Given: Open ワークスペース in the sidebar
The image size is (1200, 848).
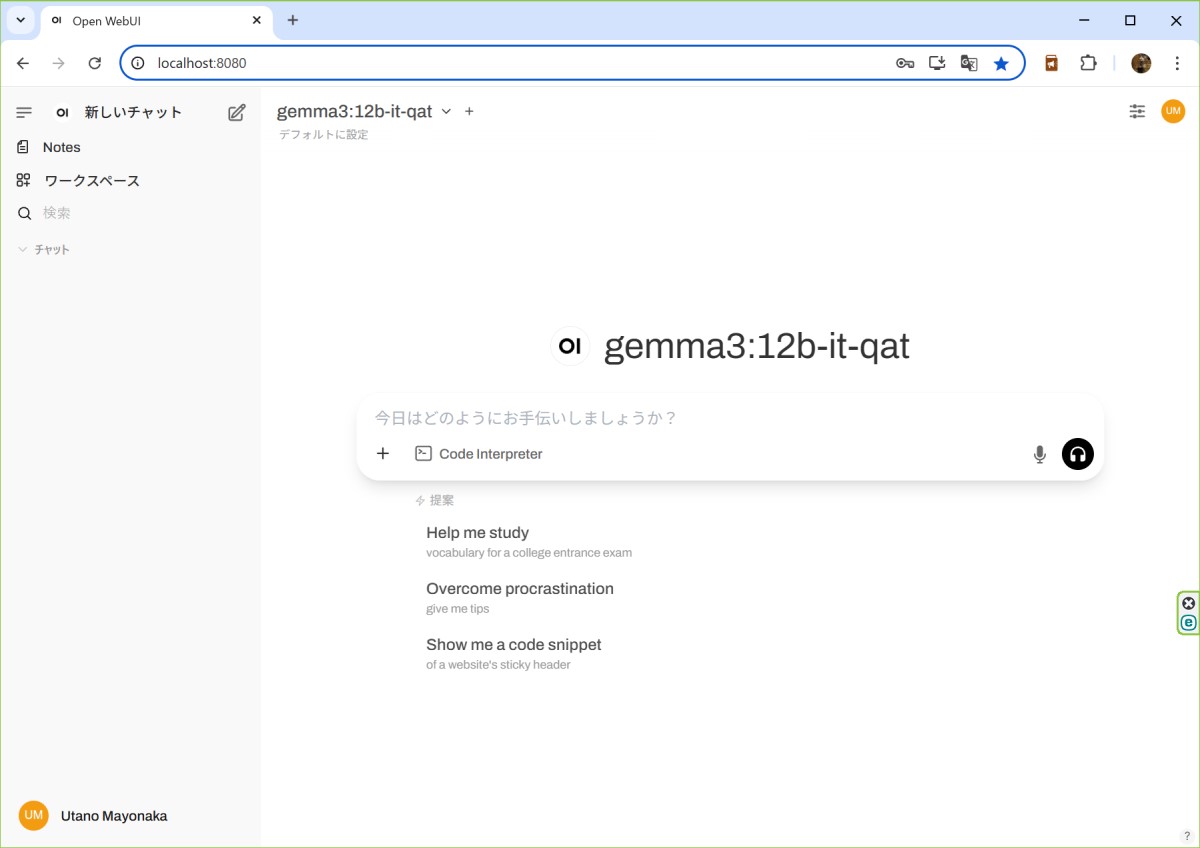Looking at the screenshot, I should [x=91, y=181].
